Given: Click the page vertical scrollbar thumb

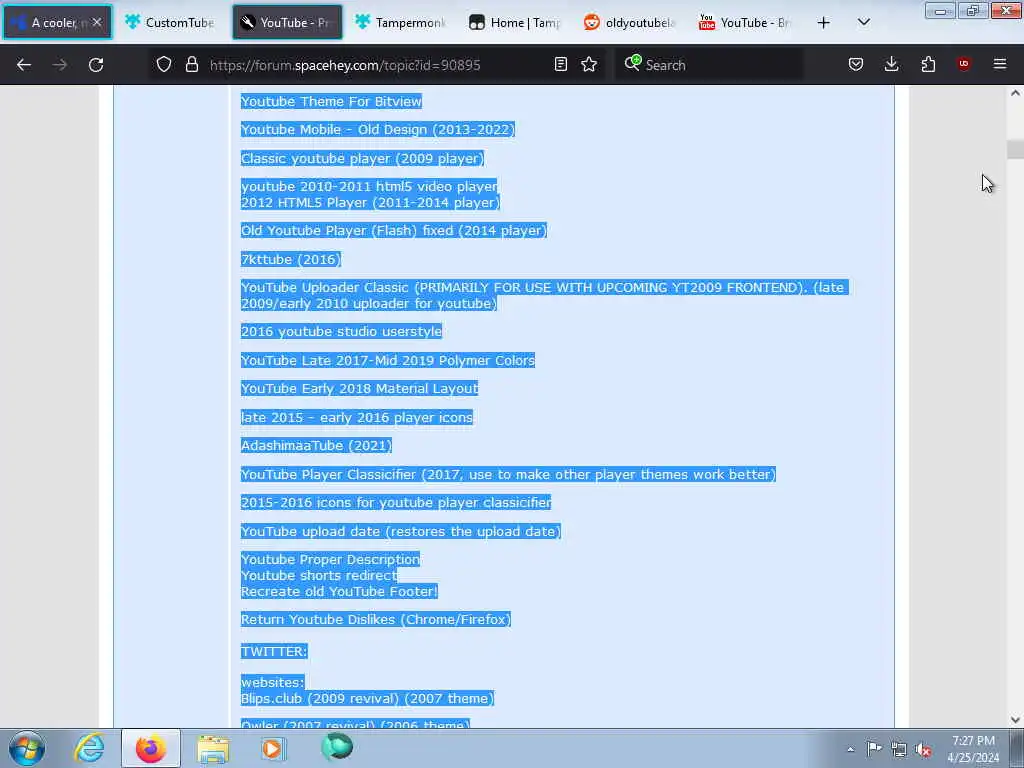Looking at the screenshot, I should point(1015,150).
